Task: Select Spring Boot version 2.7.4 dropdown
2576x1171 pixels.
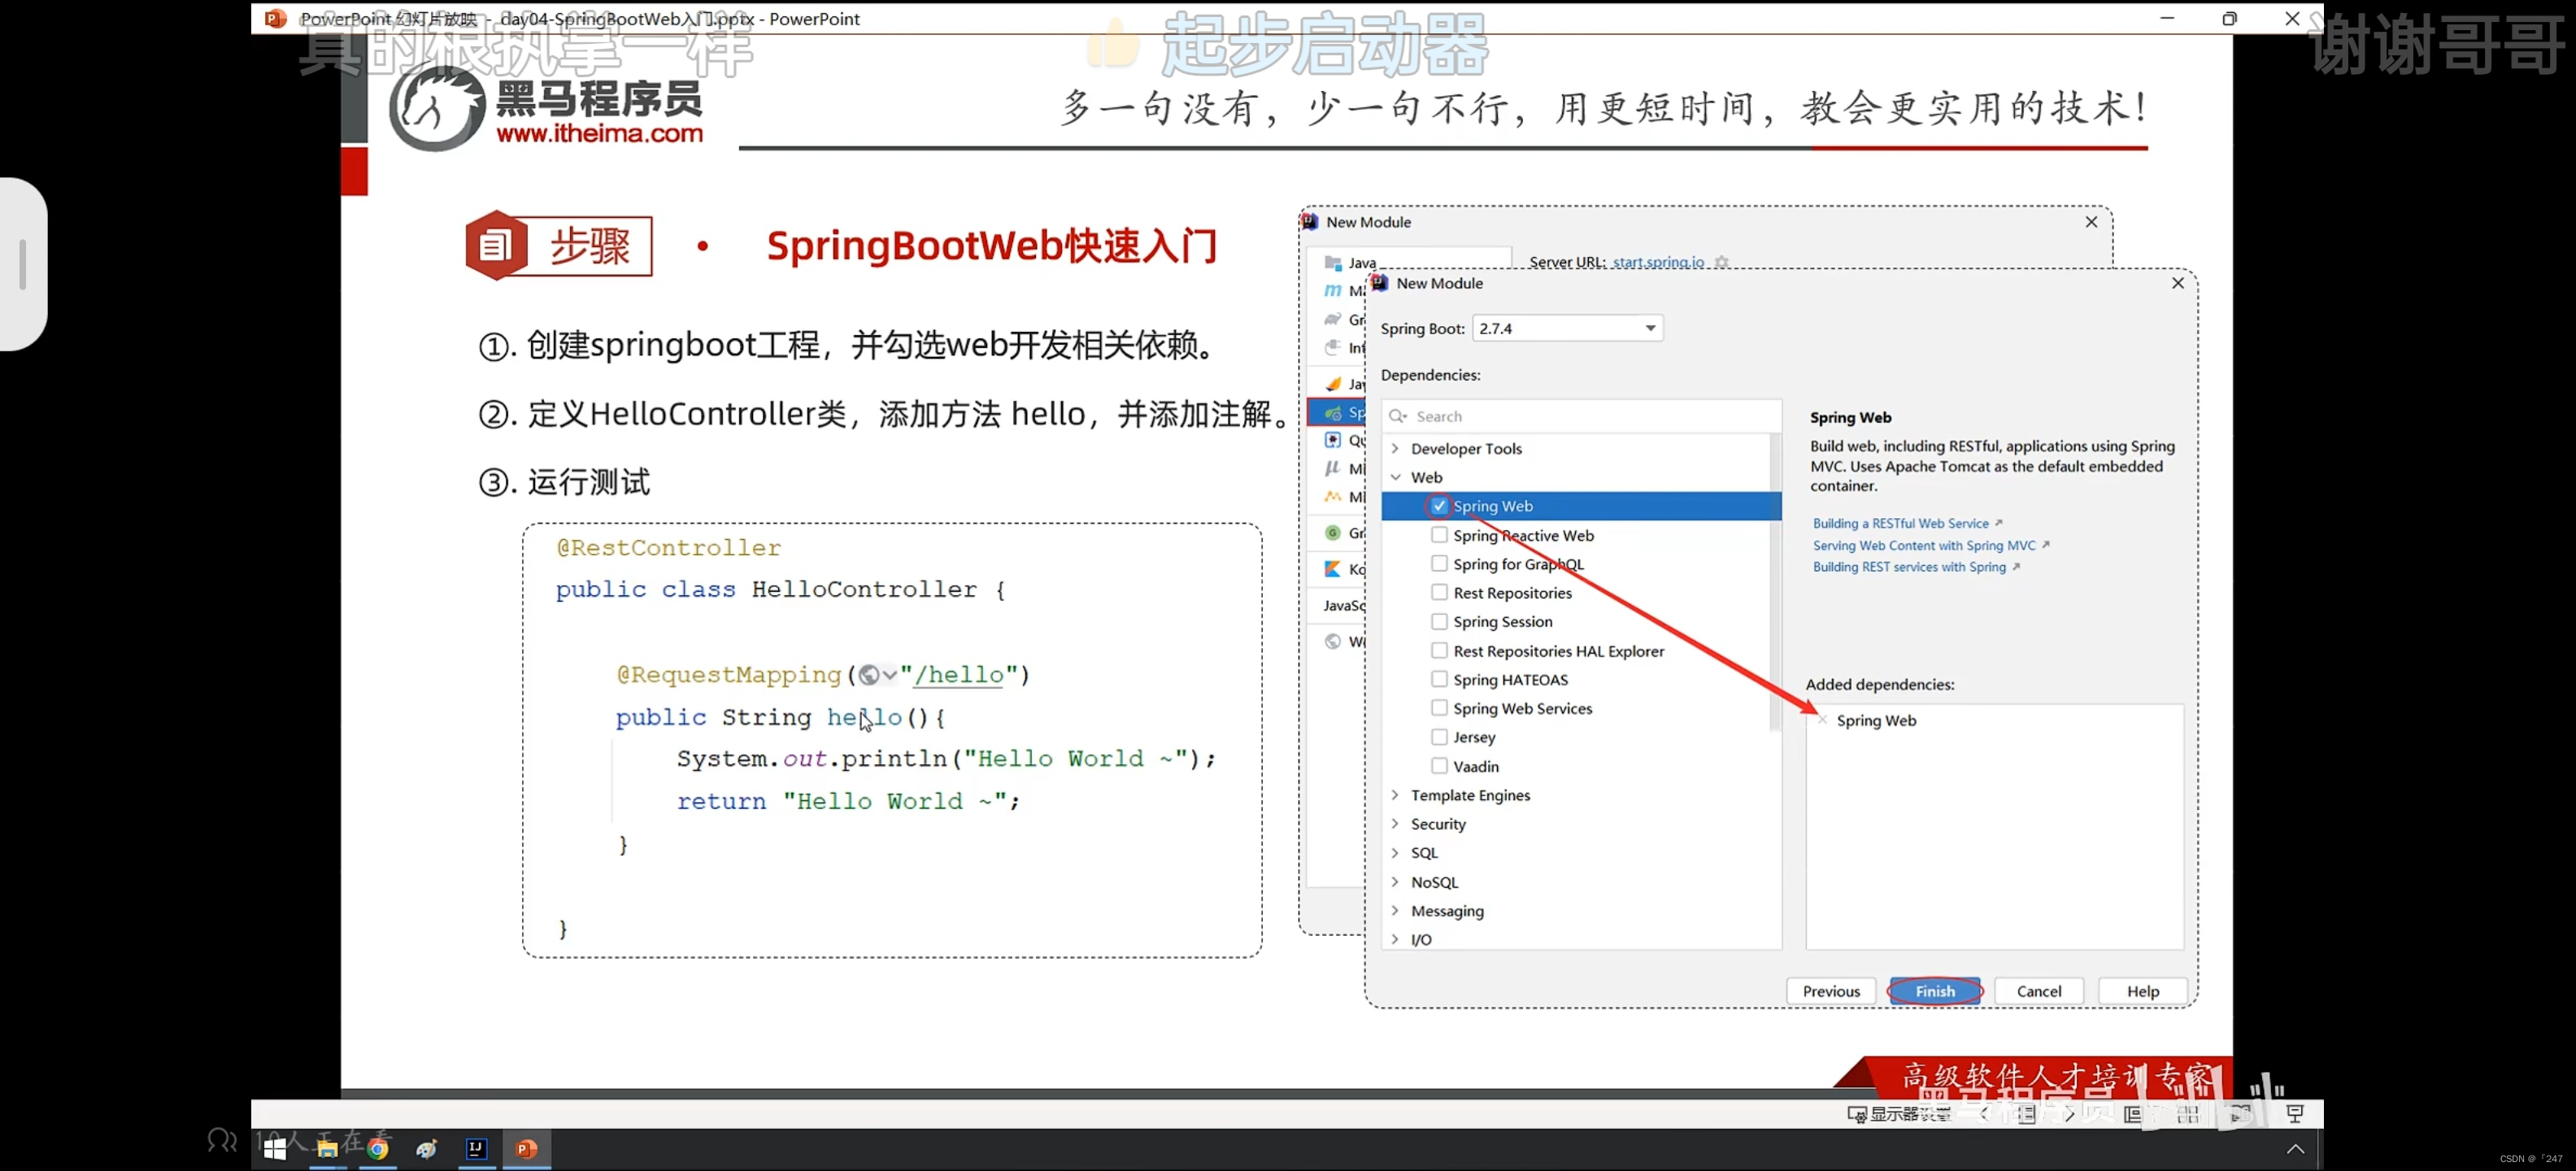Action: pyautogui.click(x=1562, y=329)
